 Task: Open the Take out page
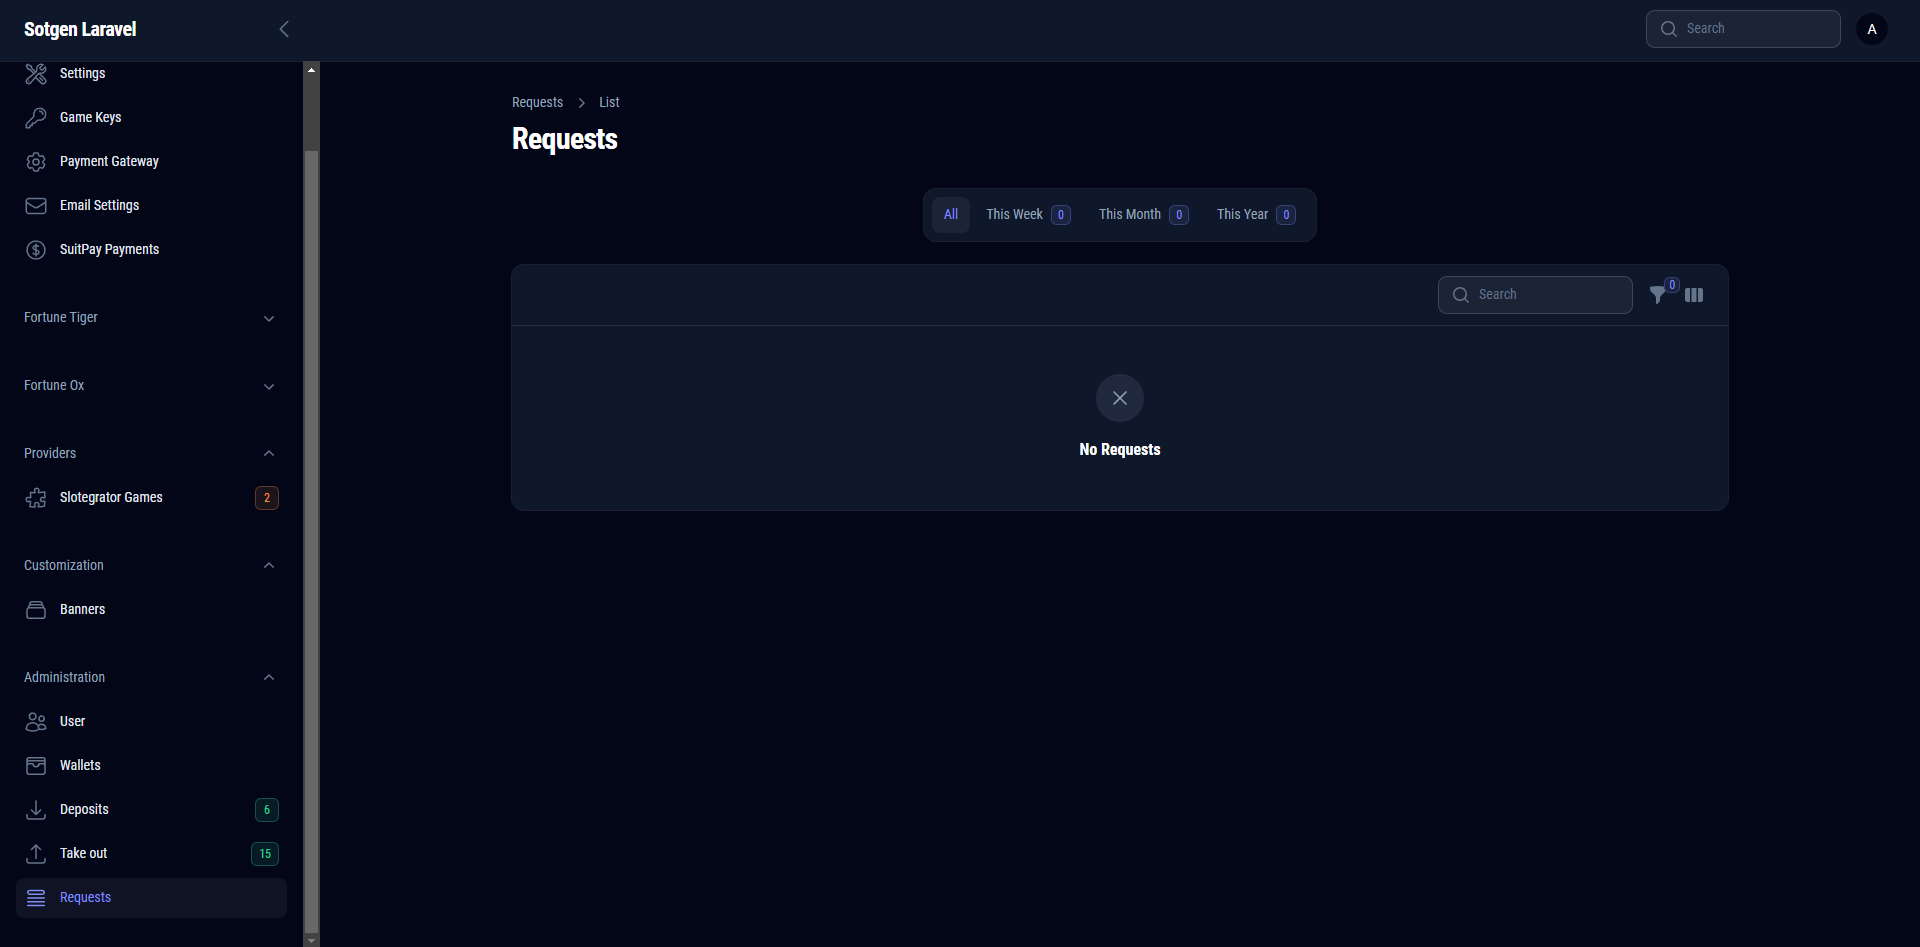84,854
